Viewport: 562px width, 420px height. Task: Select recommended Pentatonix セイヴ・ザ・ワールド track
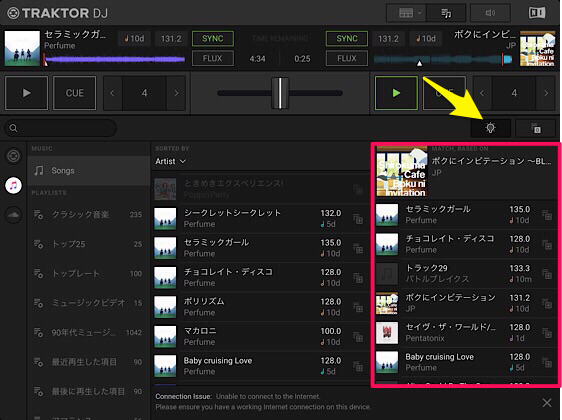pyautogui.click(x=466, y=333)
